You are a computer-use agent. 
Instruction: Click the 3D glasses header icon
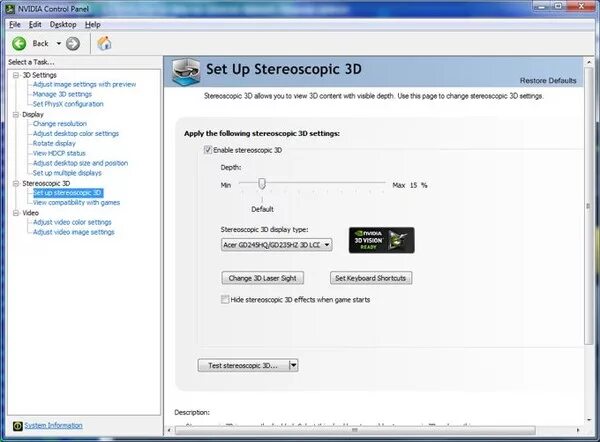pos(186,72)
